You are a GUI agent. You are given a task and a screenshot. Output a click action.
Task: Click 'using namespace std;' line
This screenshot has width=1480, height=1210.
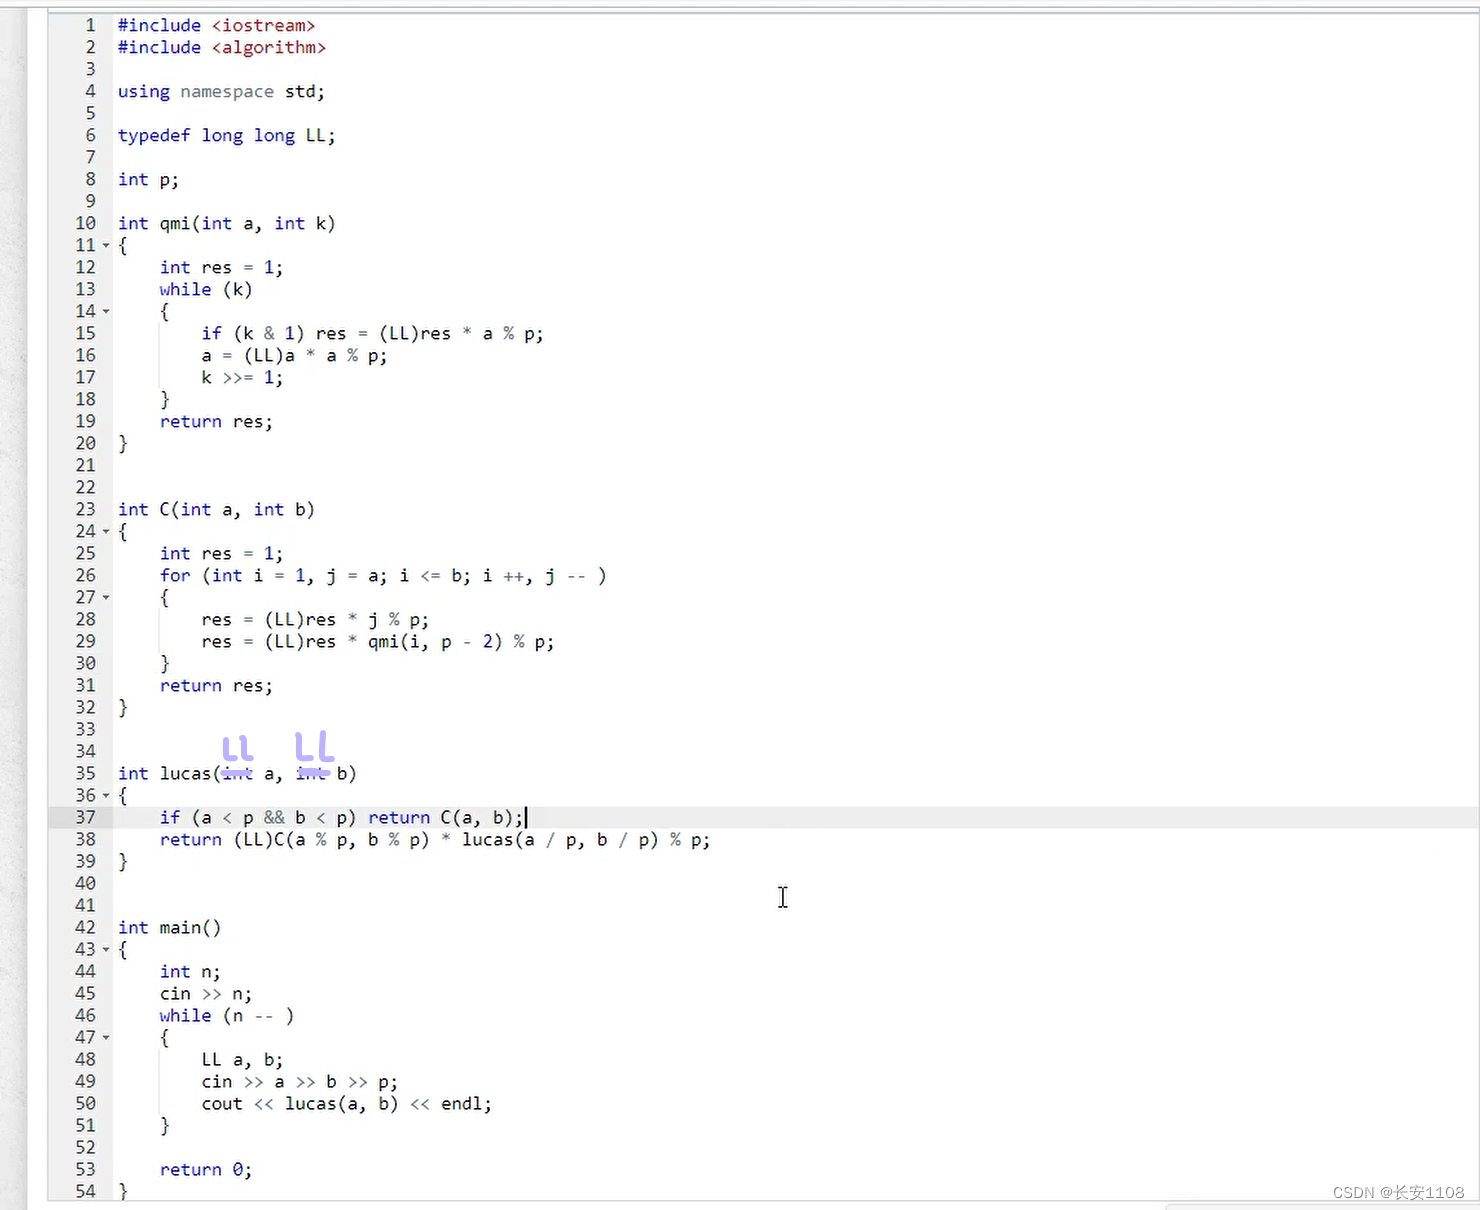221,91
